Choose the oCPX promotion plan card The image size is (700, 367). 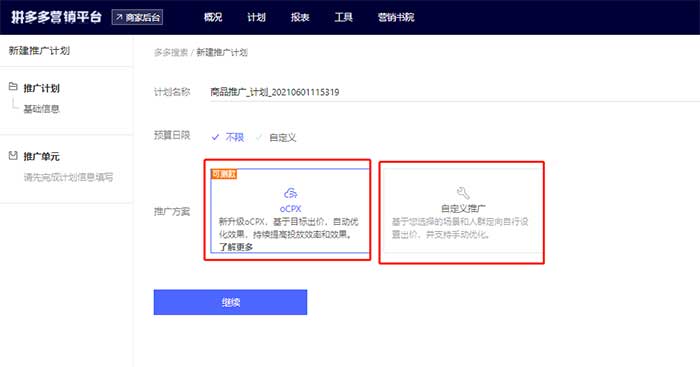pyautogui.click(x=291, y=210)
